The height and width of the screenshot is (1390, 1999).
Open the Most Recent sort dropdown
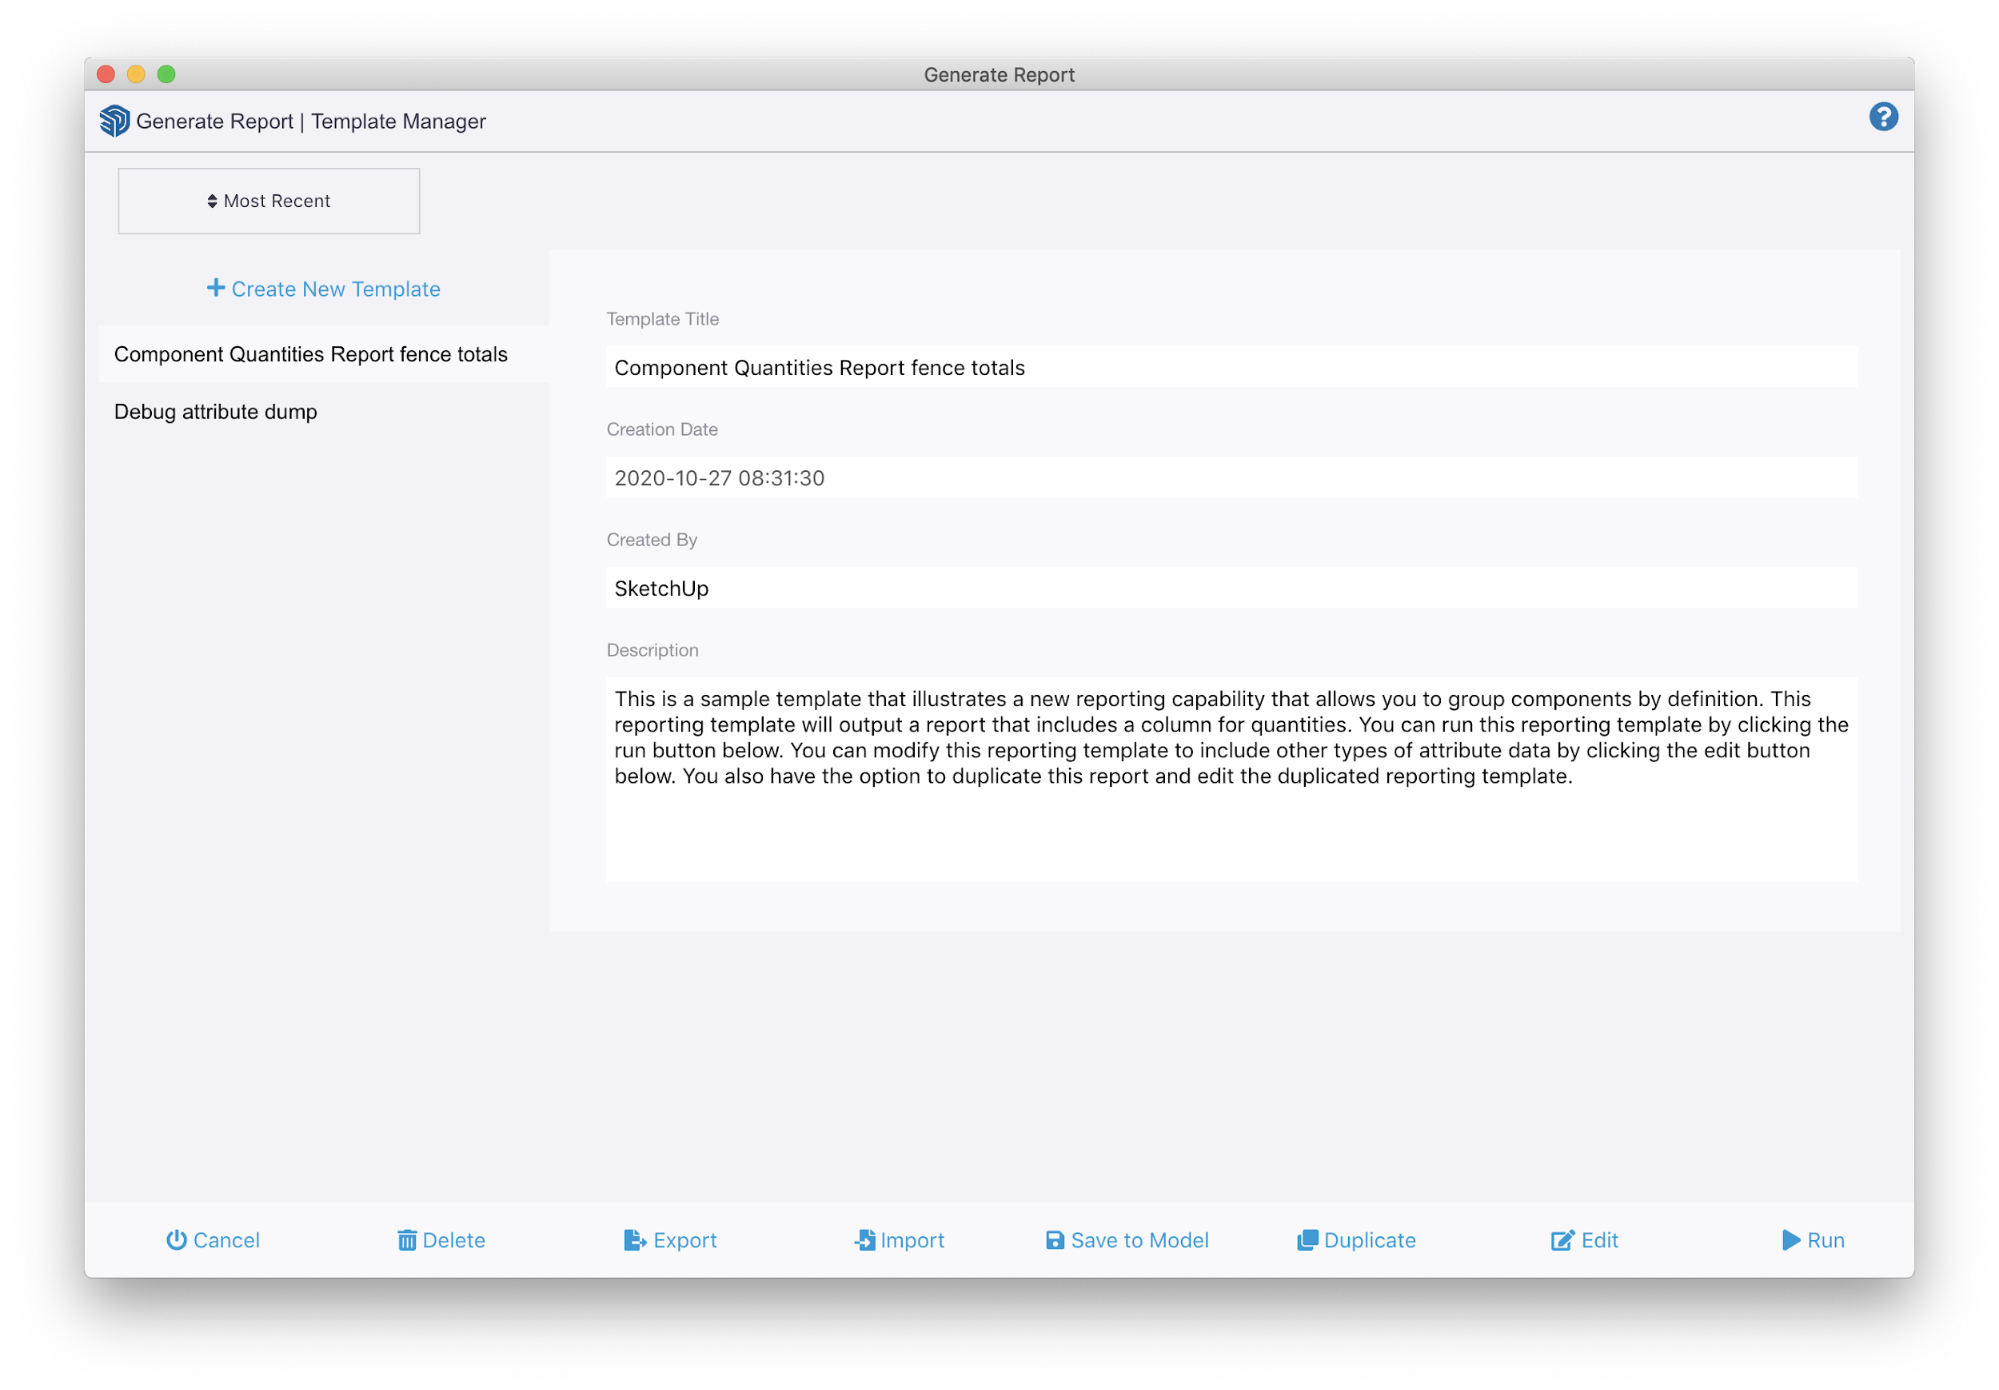pos(268,200)
